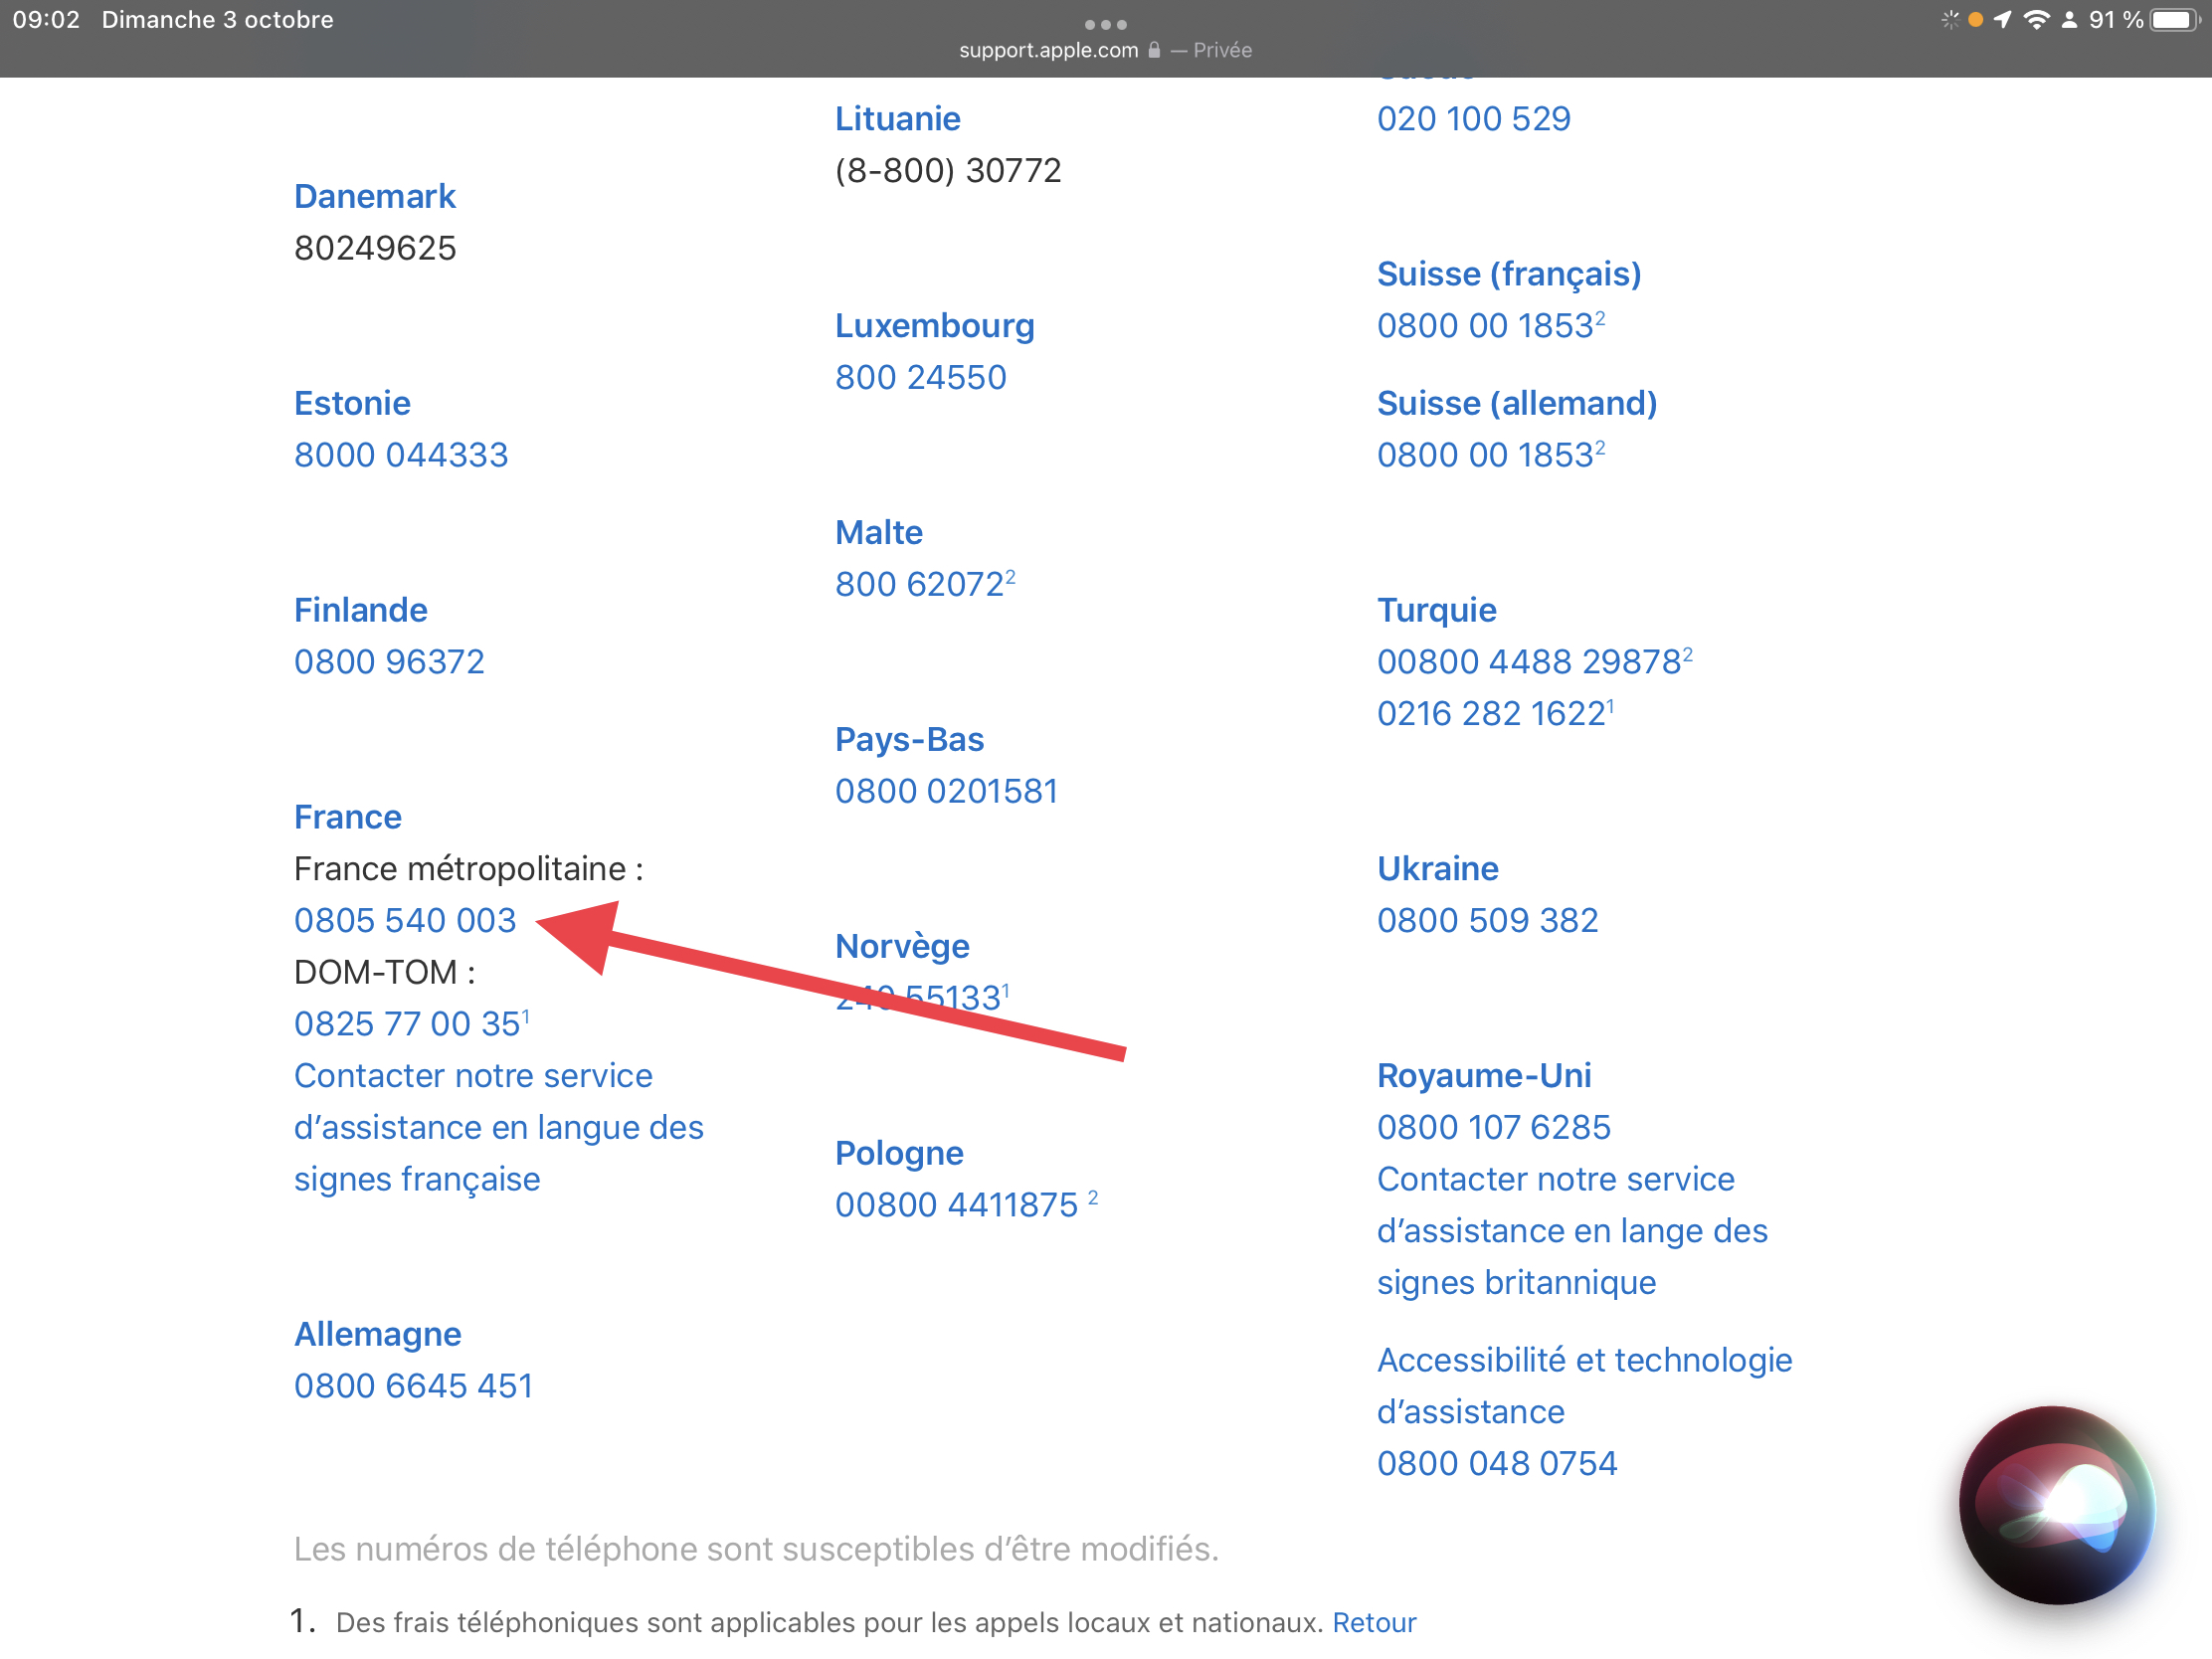Tap the Wi-Fi status icon
2212x1659 pixels.
coord(2035,20)
